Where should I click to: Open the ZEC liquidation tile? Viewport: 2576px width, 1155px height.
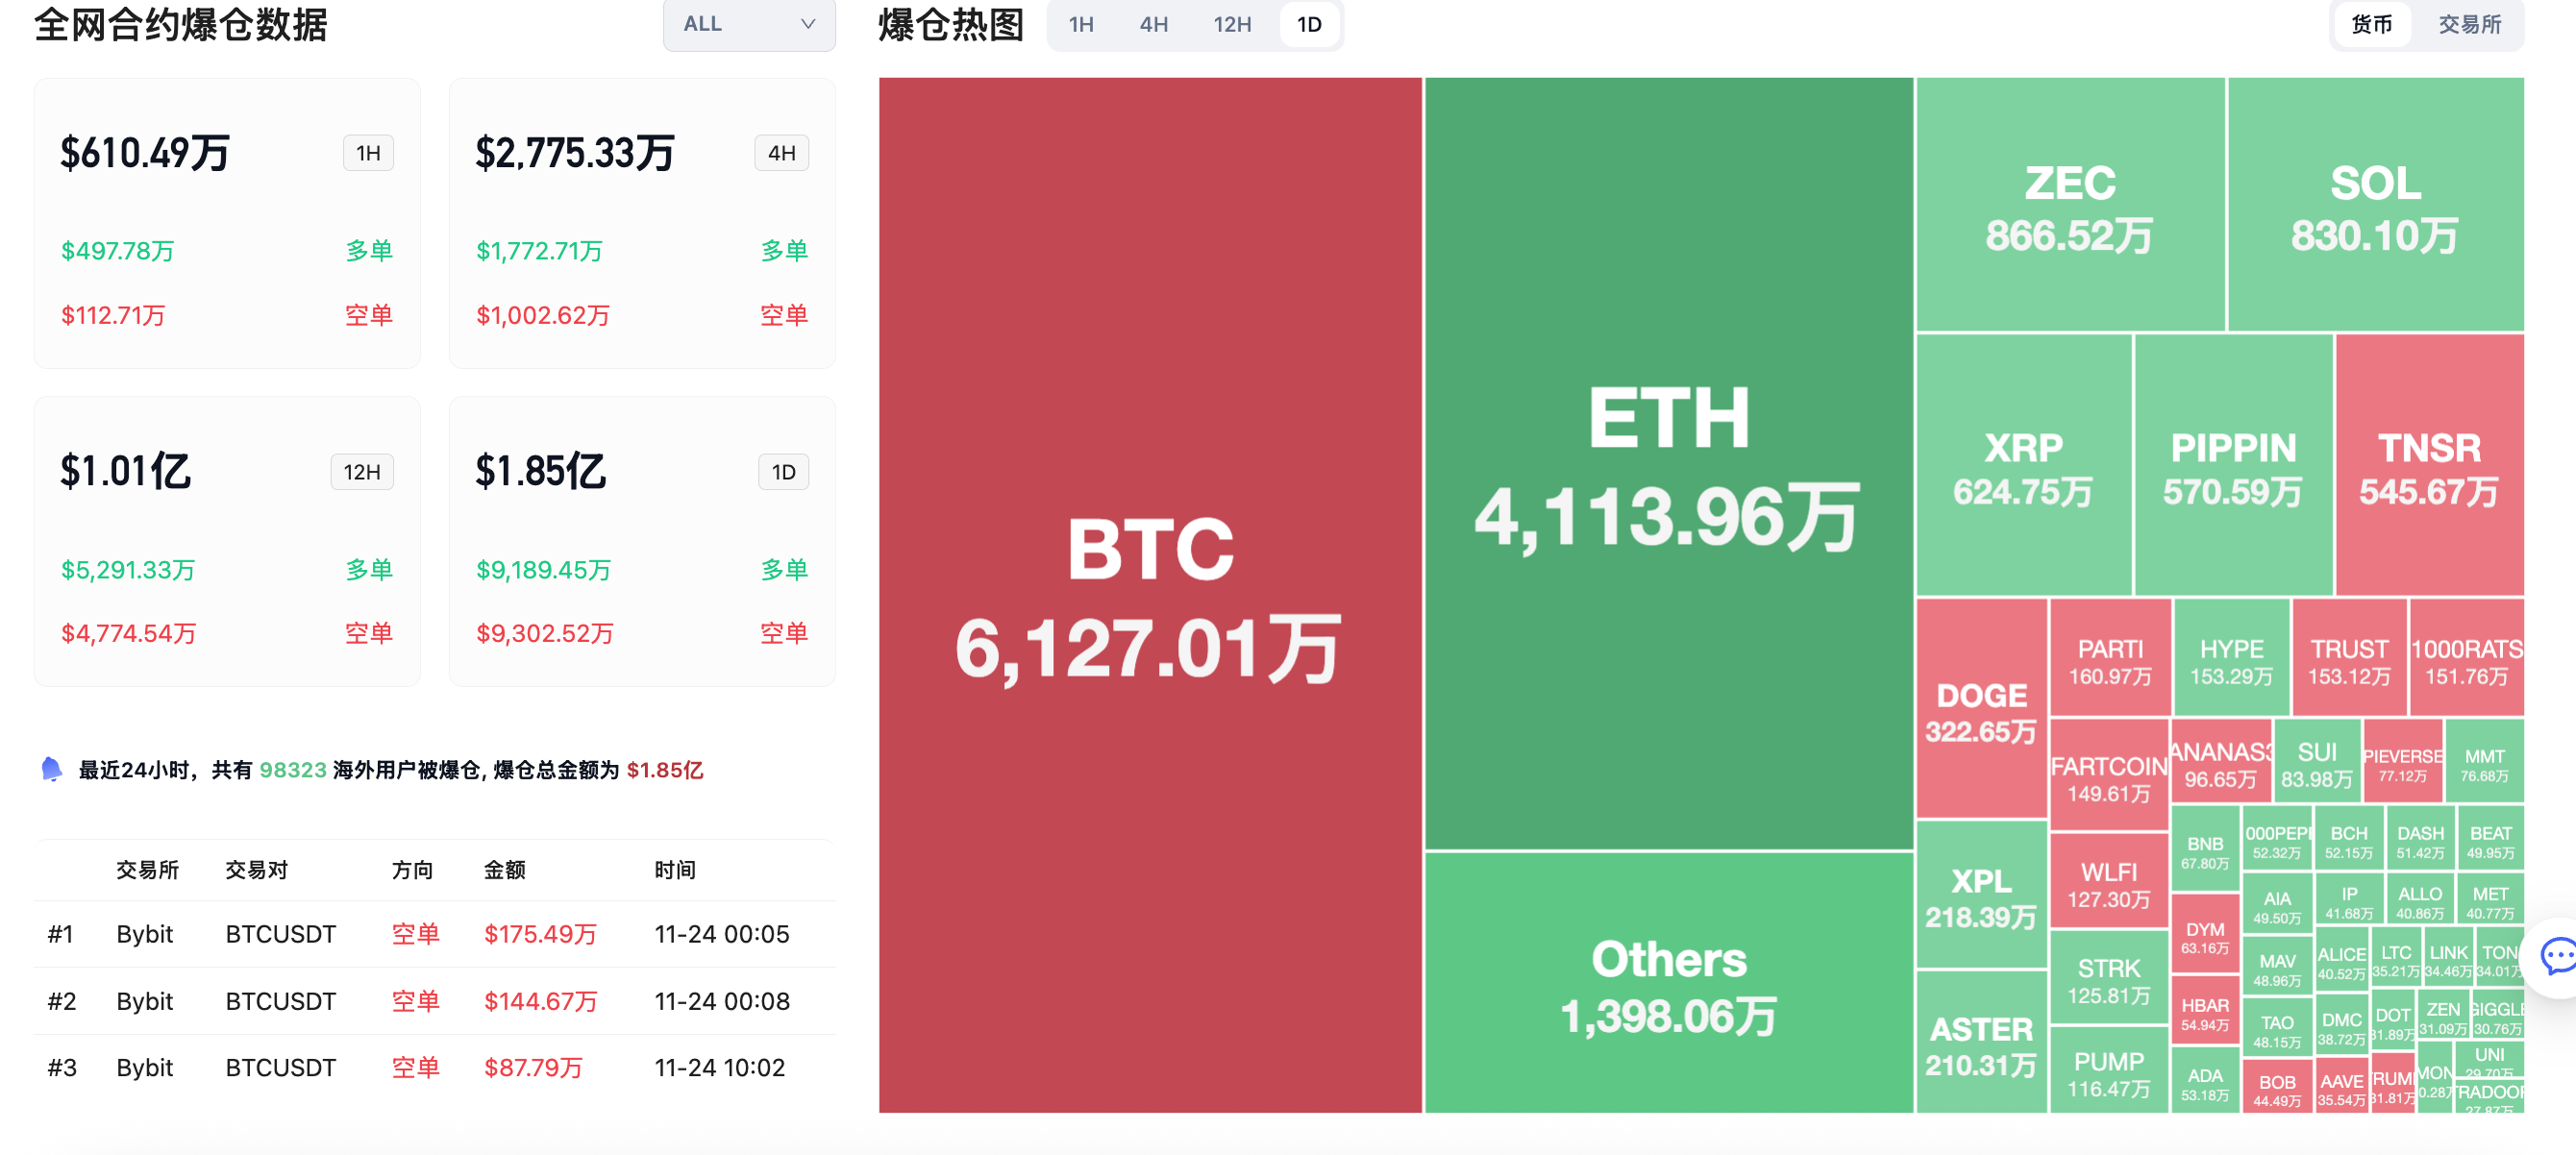click(2069, 205)
